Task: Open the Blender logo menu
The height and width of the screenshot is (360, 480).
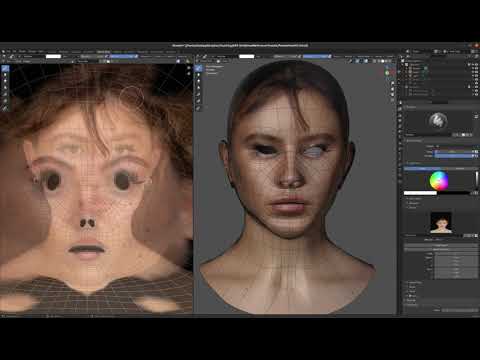Action: click(x=3, y=52)
